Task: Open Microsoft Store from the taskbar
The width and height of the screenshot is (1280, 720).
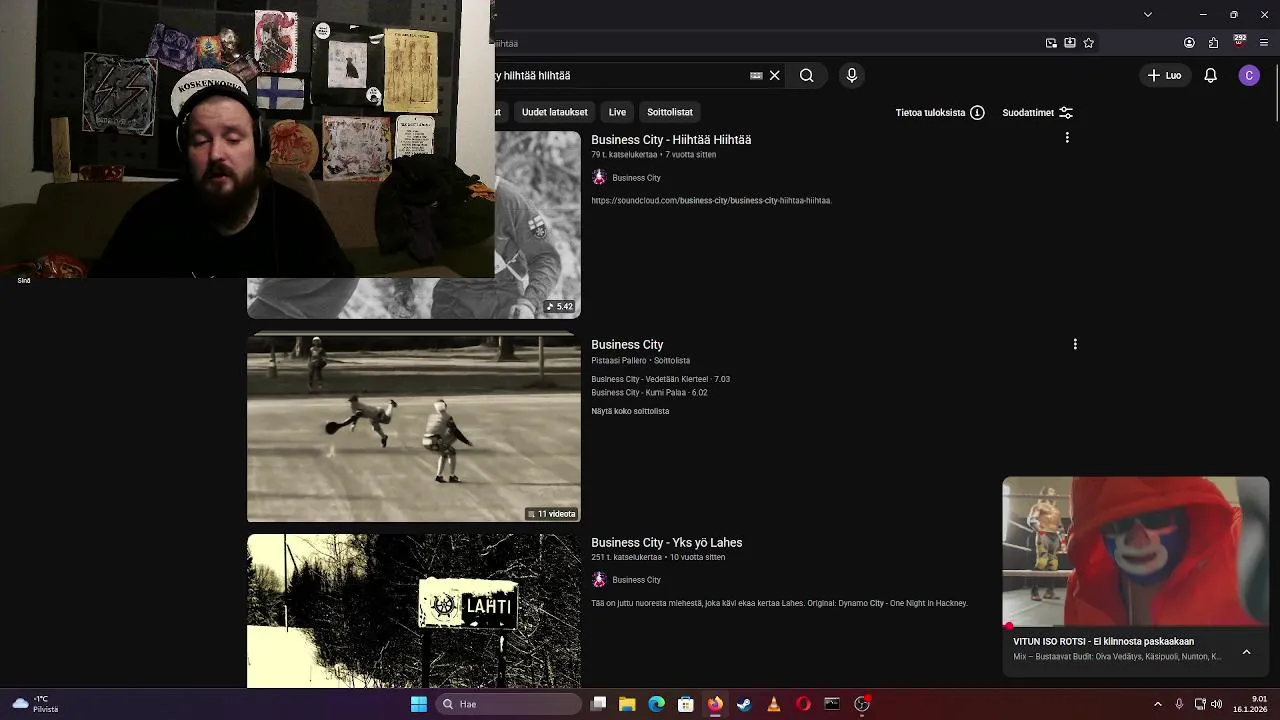Action: pos(686,704)
